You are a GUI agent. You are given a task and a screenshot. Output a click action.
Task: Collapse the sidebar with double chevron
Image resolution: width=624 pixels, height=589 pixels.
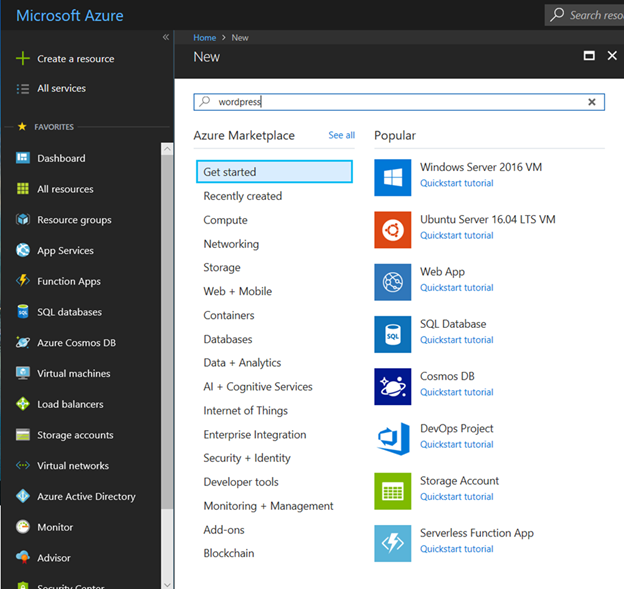pos(166,37)
